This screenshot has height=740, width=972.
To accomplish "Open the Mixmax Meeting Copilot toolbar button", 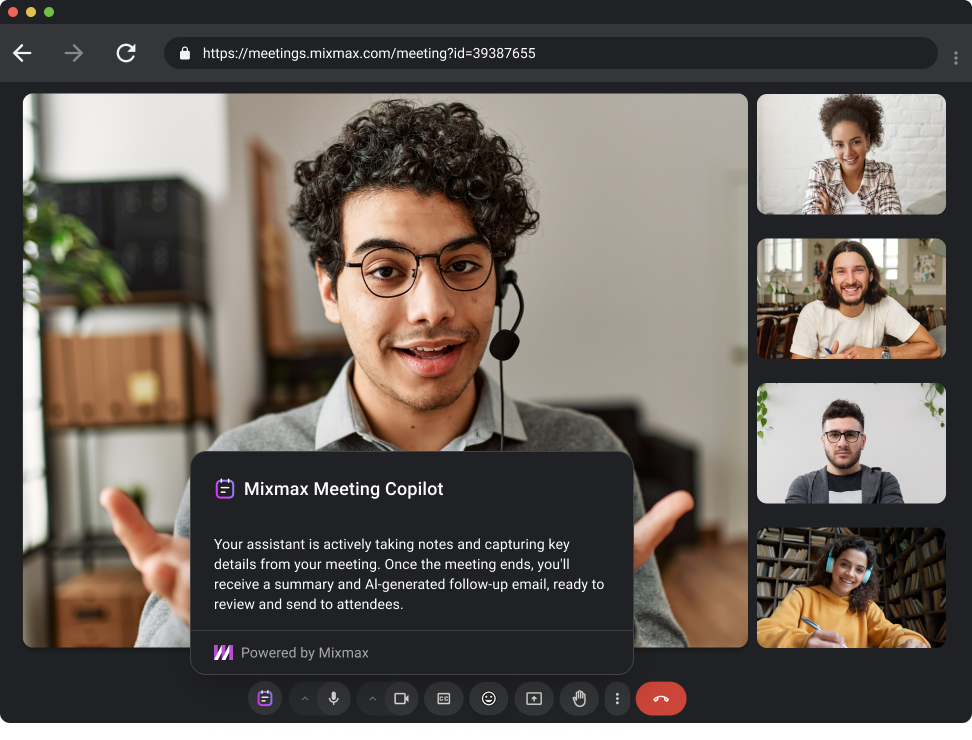I will [x=265, y=698].
